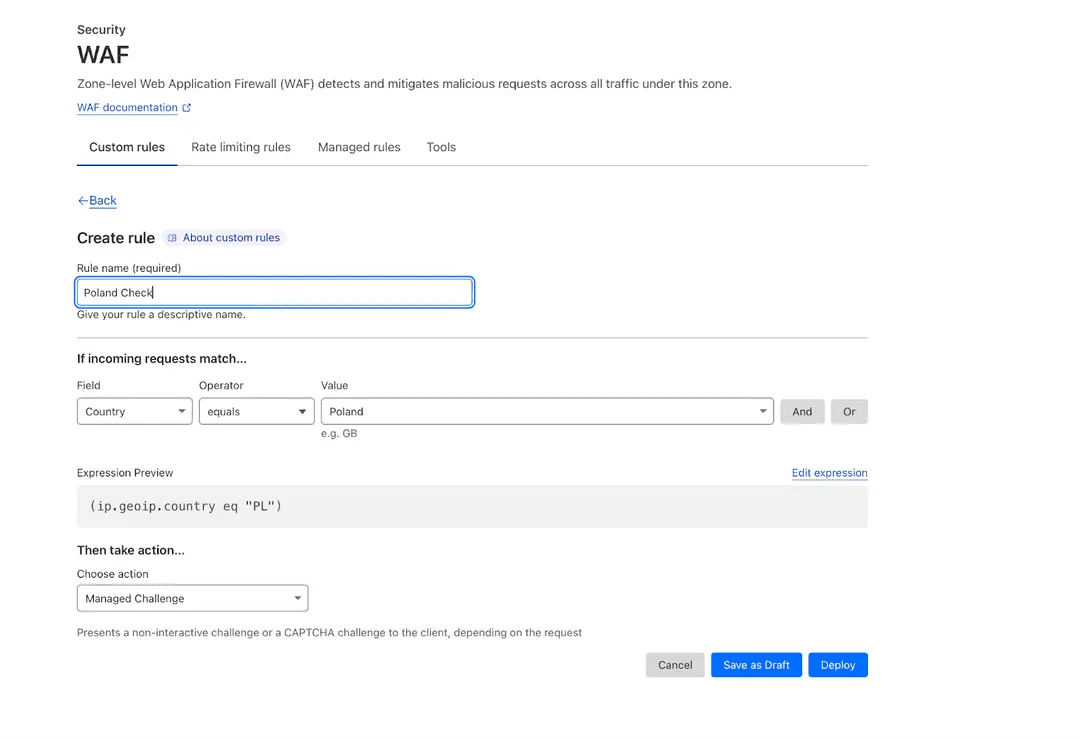This screenshot has height=739, width=1080.
Task: Deploy the custom rule
Action: (x=838, y=665)
